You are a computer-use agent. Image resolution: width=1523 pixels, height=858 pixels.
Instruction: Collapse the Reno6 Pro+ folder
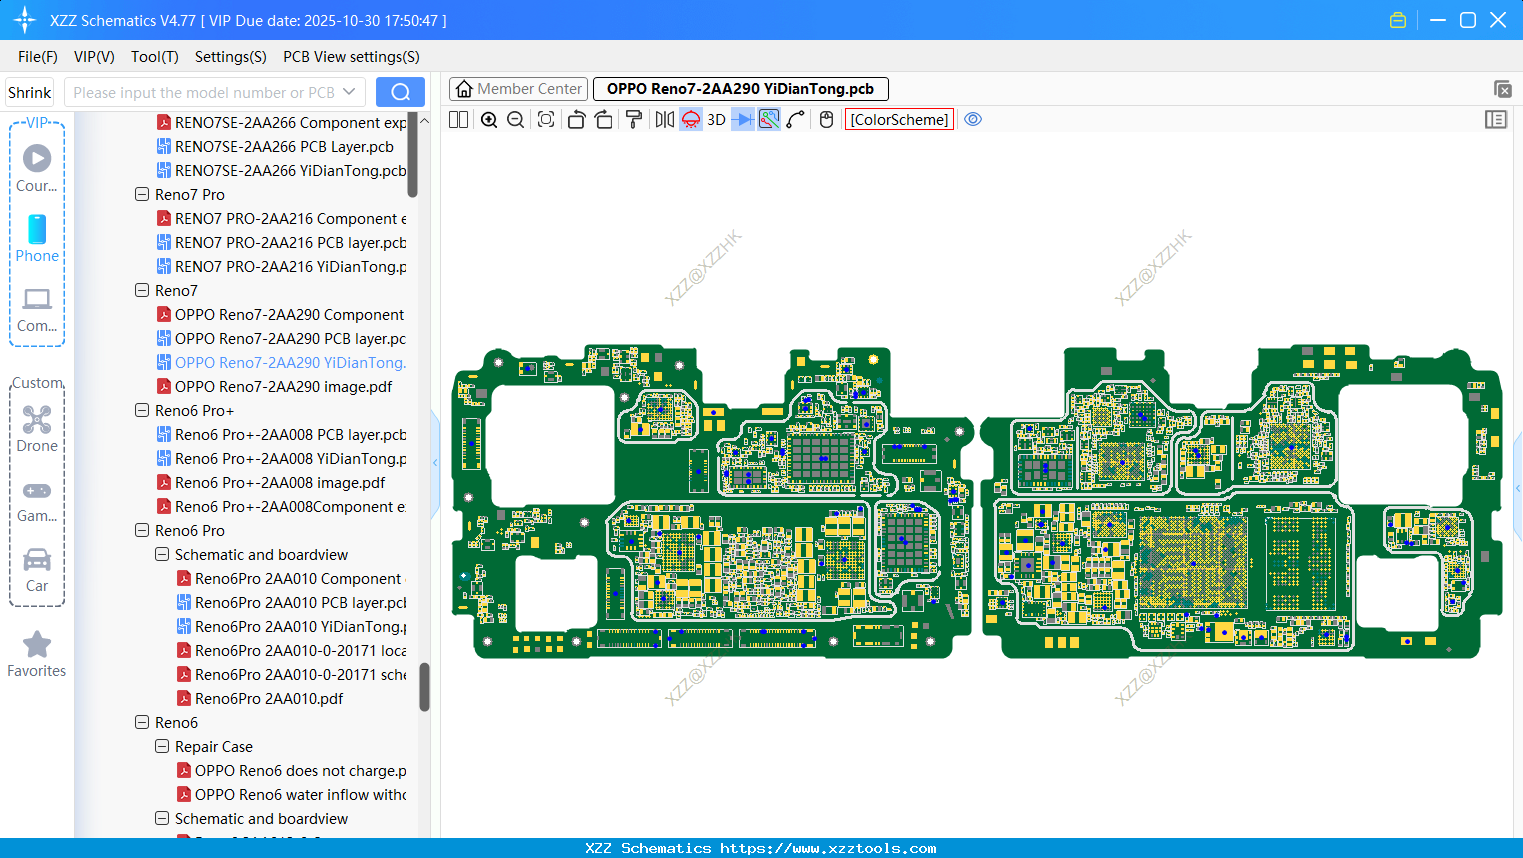coord(142,410)
